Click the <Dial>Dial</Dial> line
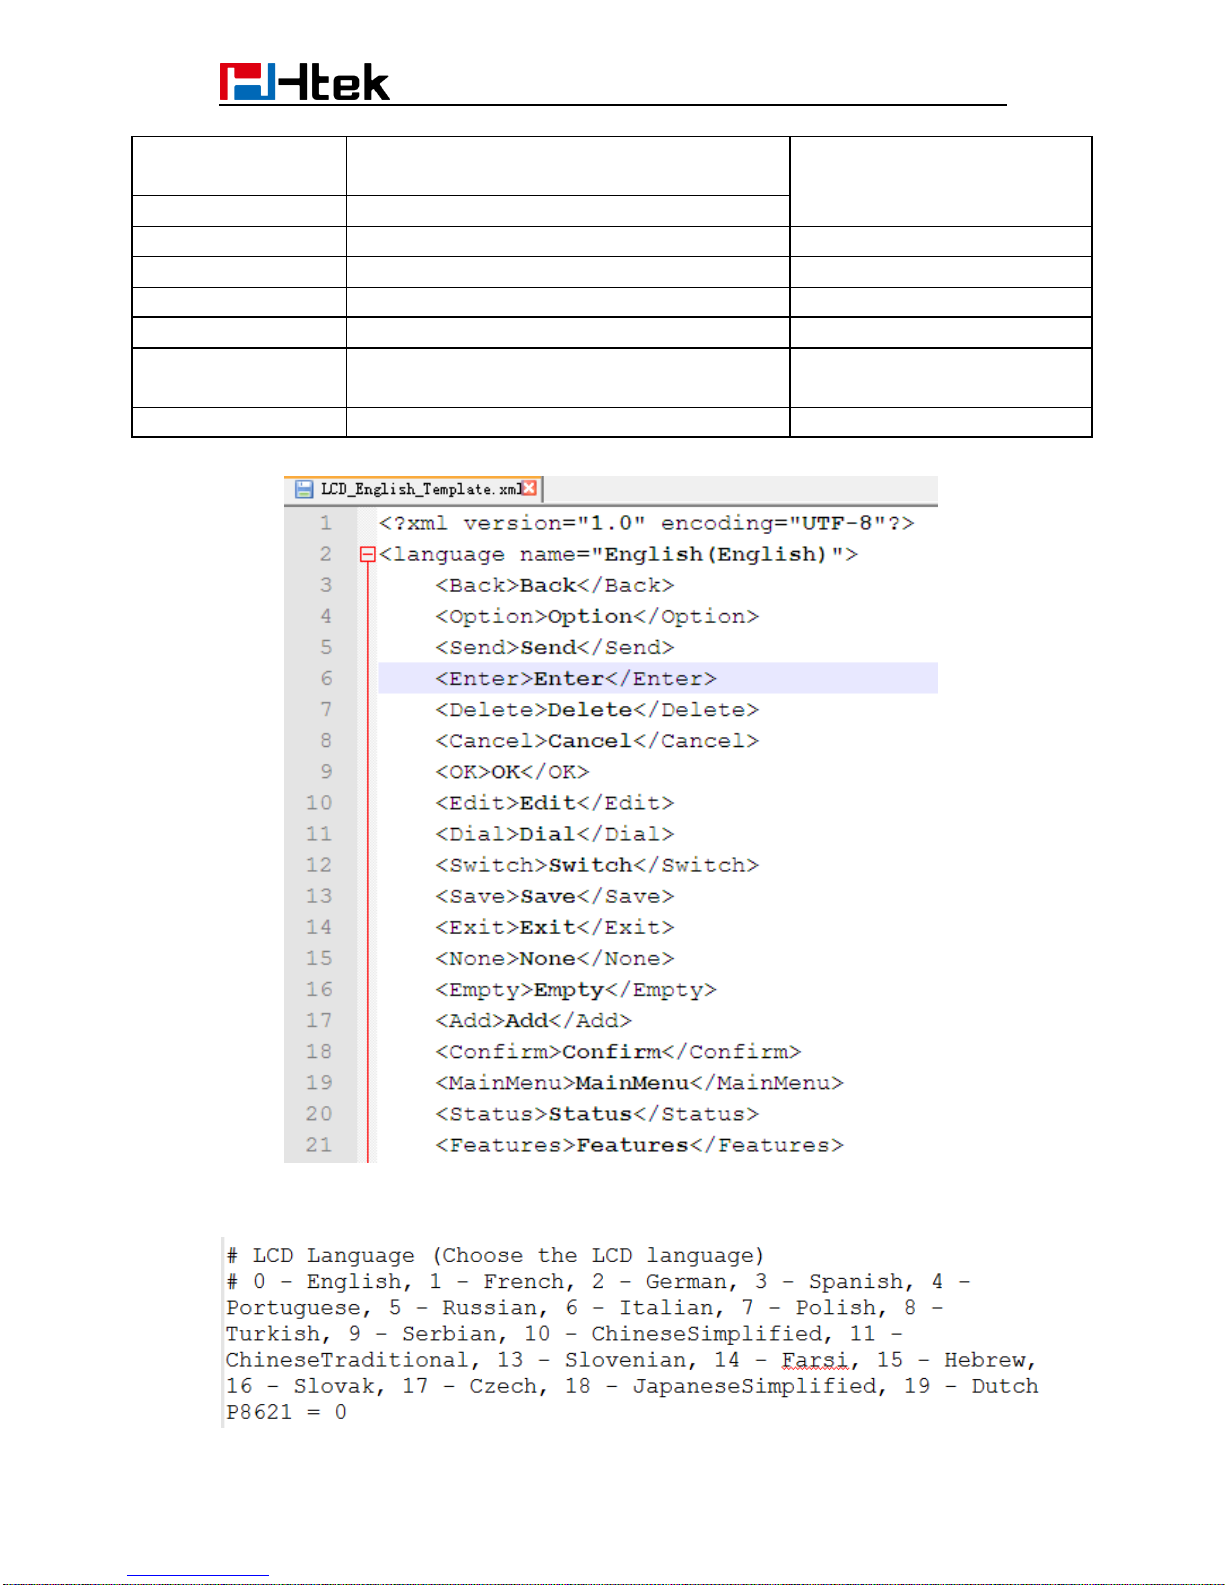Screen dimensions: 1225x1585 click(555, 833)
